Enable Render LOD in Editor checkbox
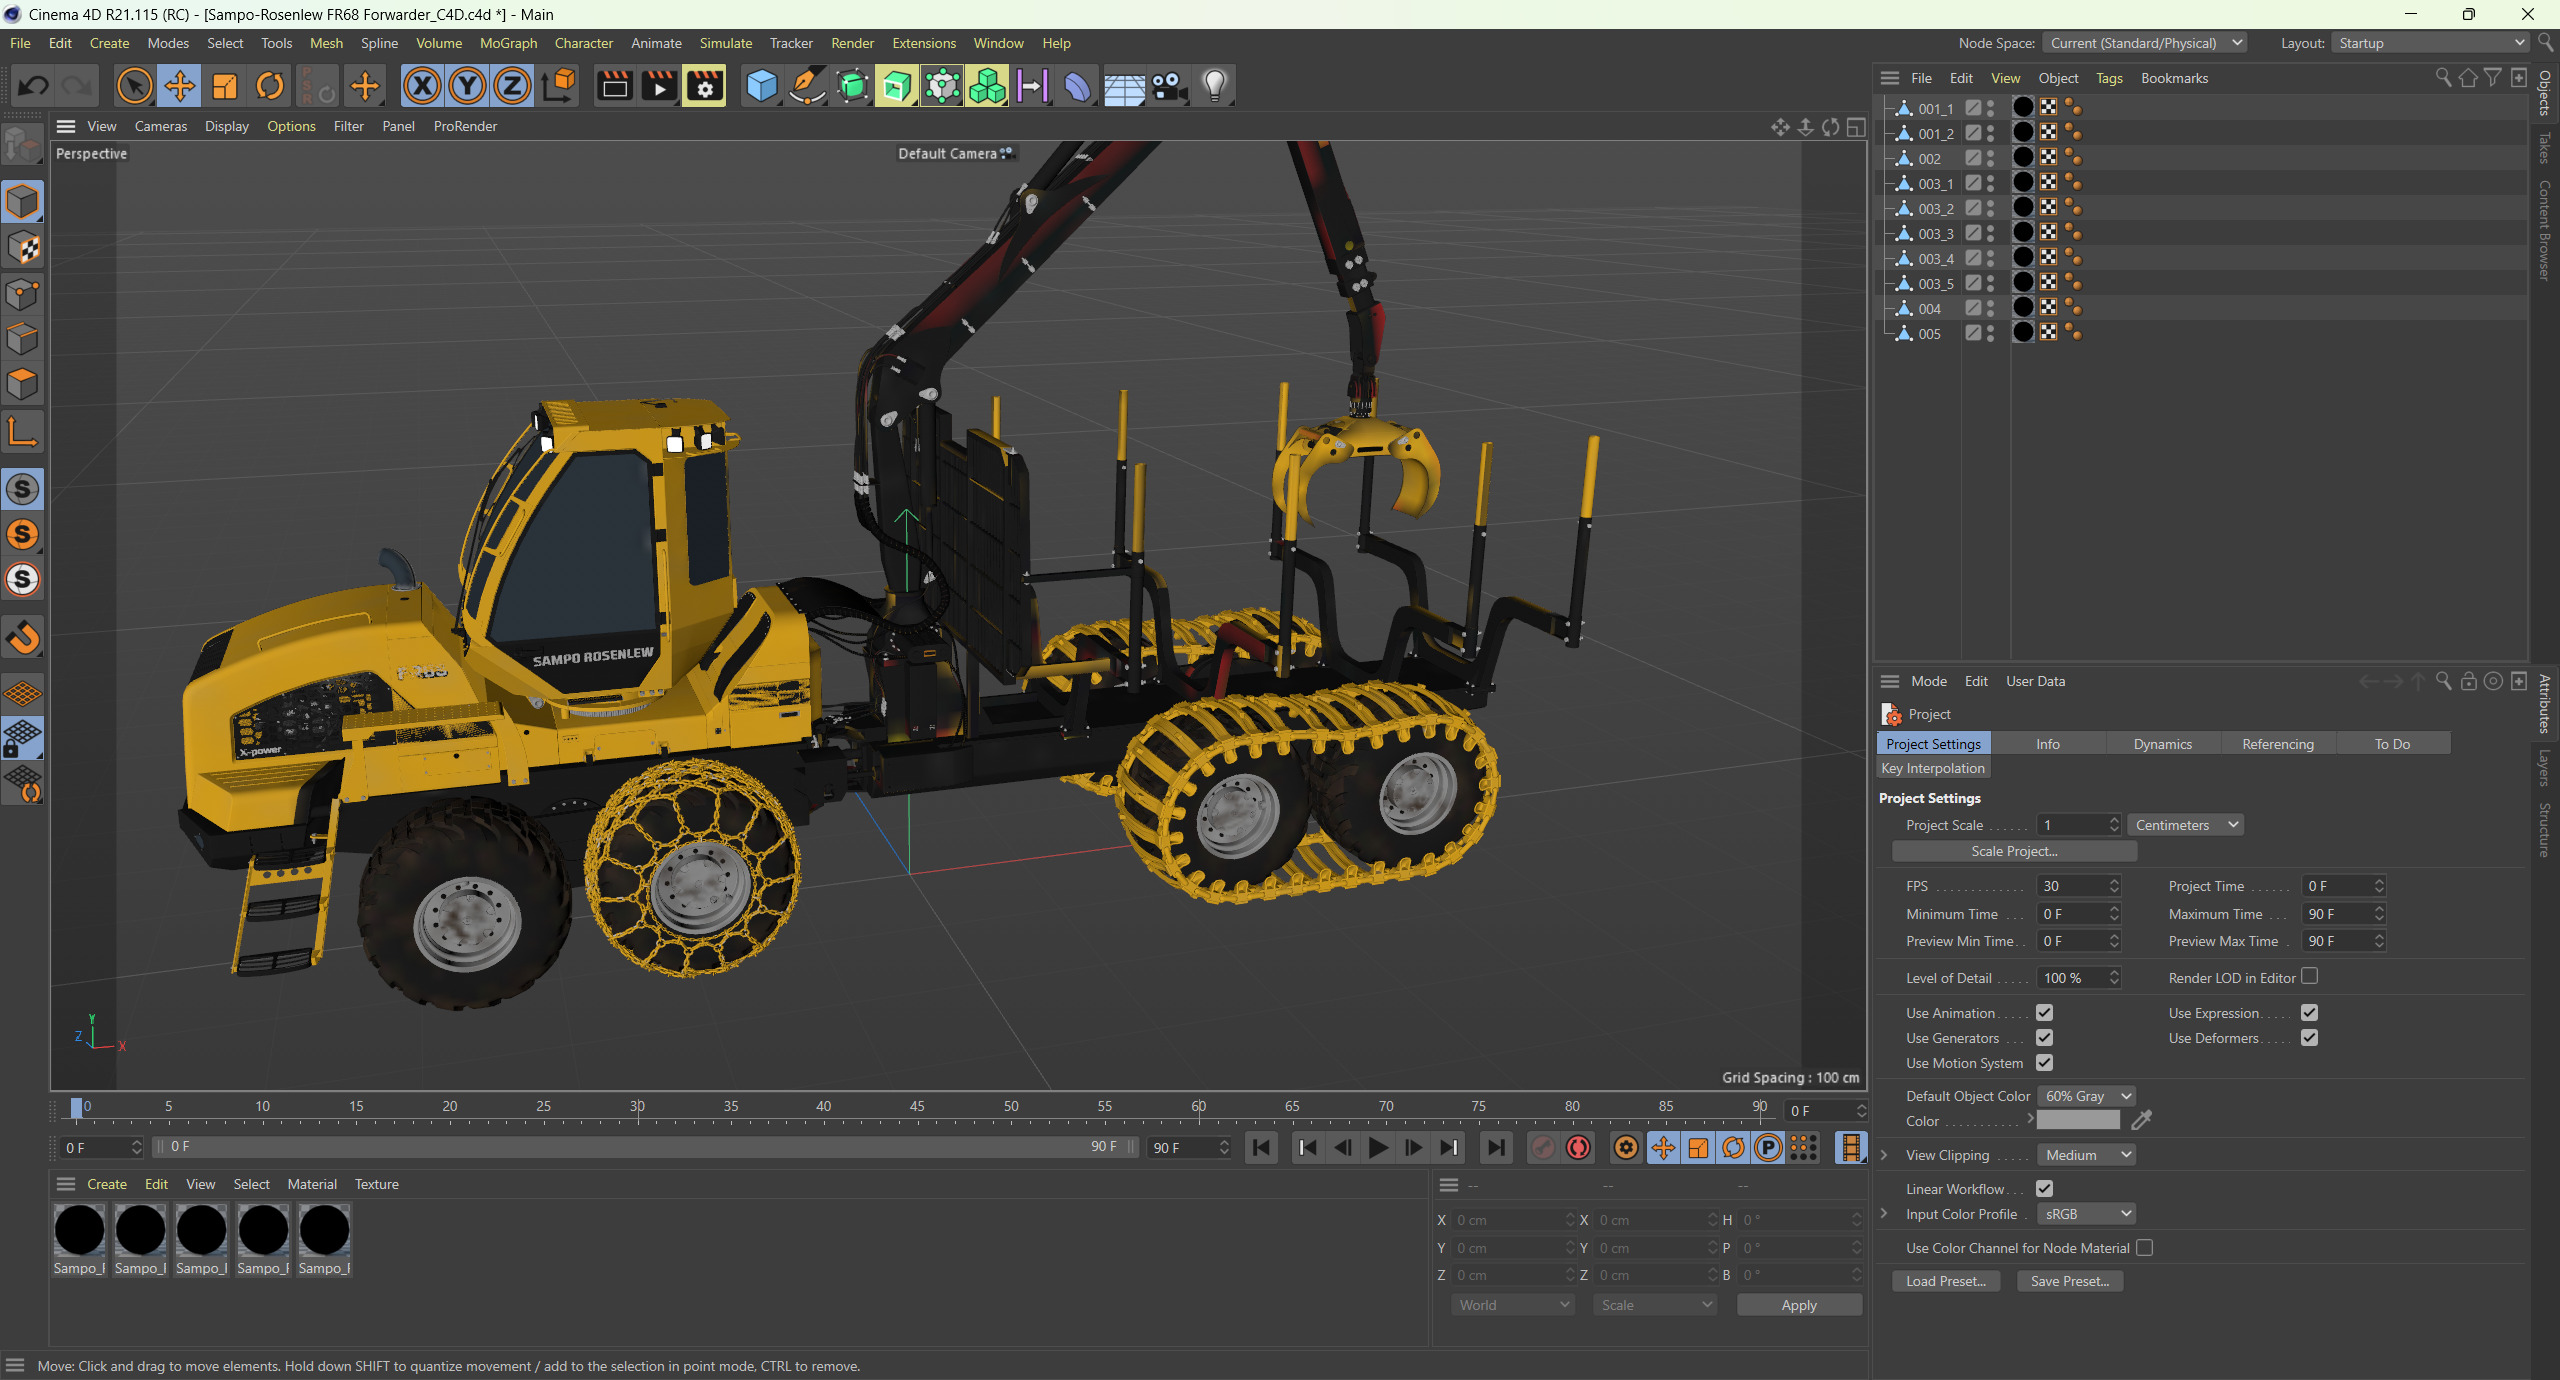The width and height of the screenshot is (2560, 1380). (x=2309, y=977)
